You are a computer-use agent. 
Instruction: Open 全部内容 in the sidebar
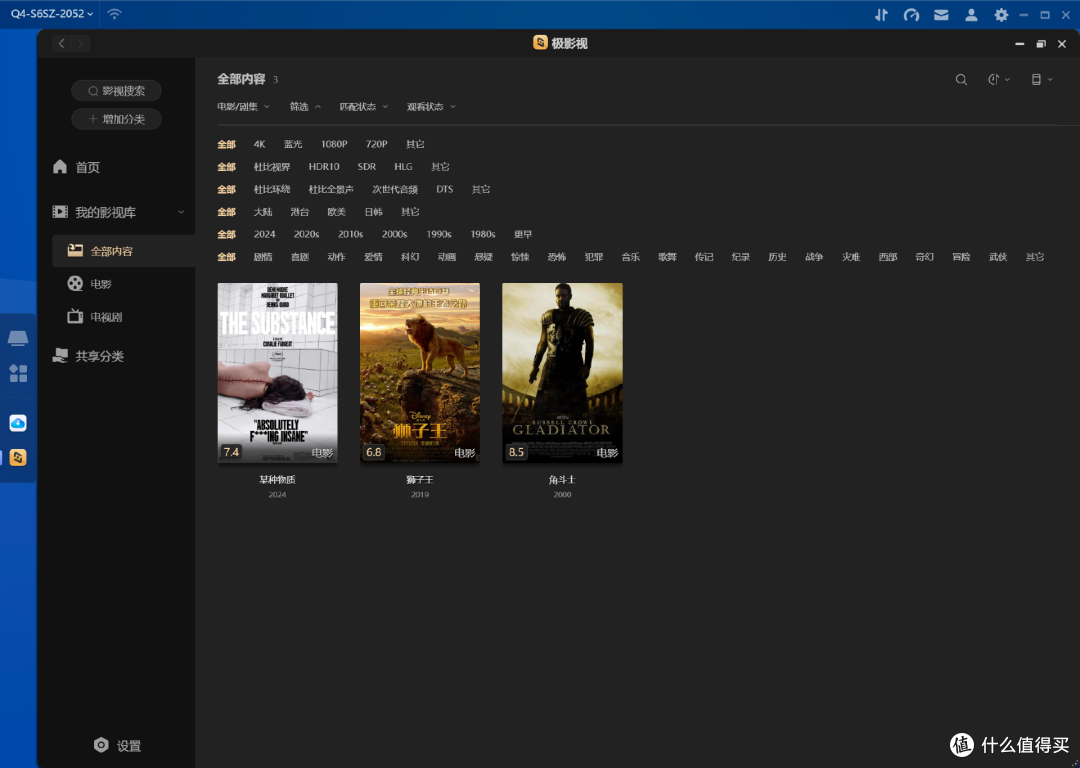click(x=124, y=251)
